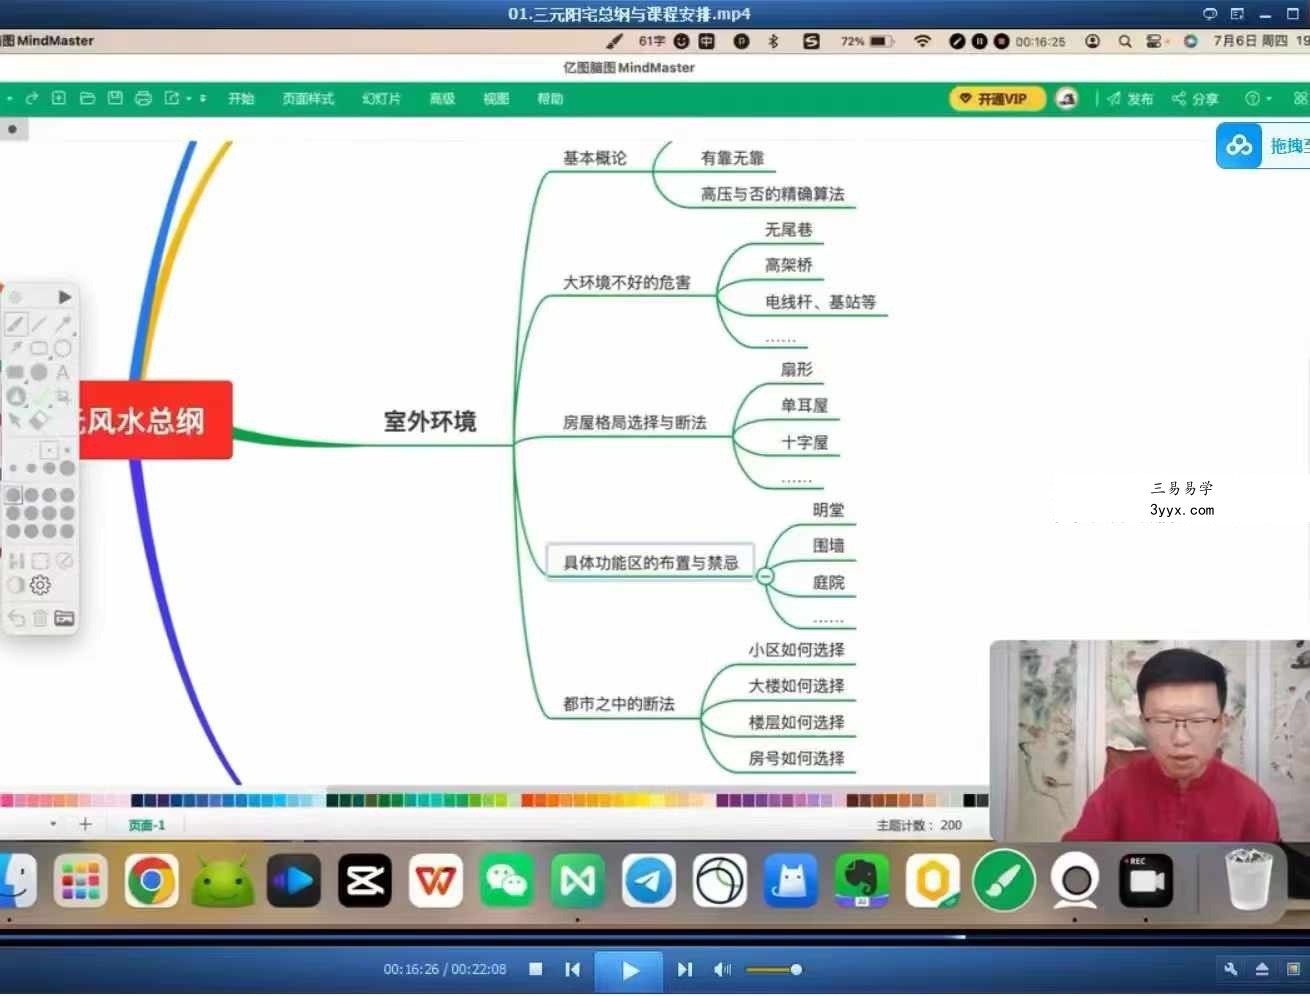Adjust the video player volume slider
1310x996 pixels.
[773, 969]
